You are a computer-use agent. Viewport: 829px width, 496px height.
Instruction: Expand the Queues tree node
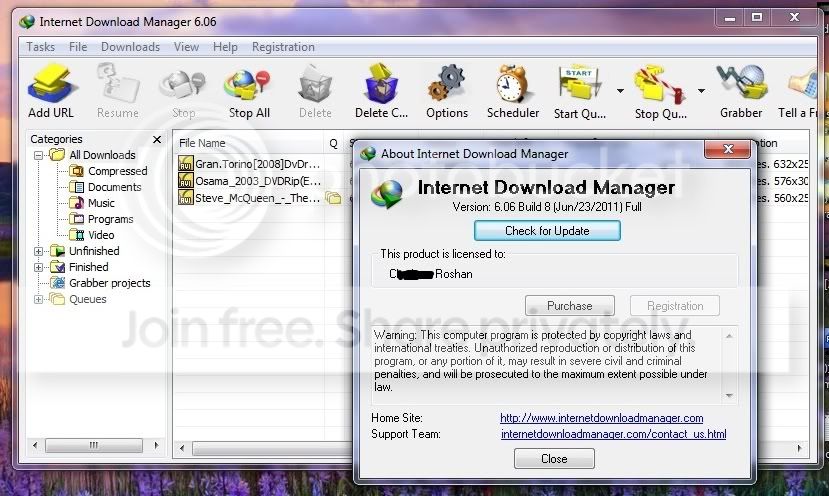coord(38,299)
